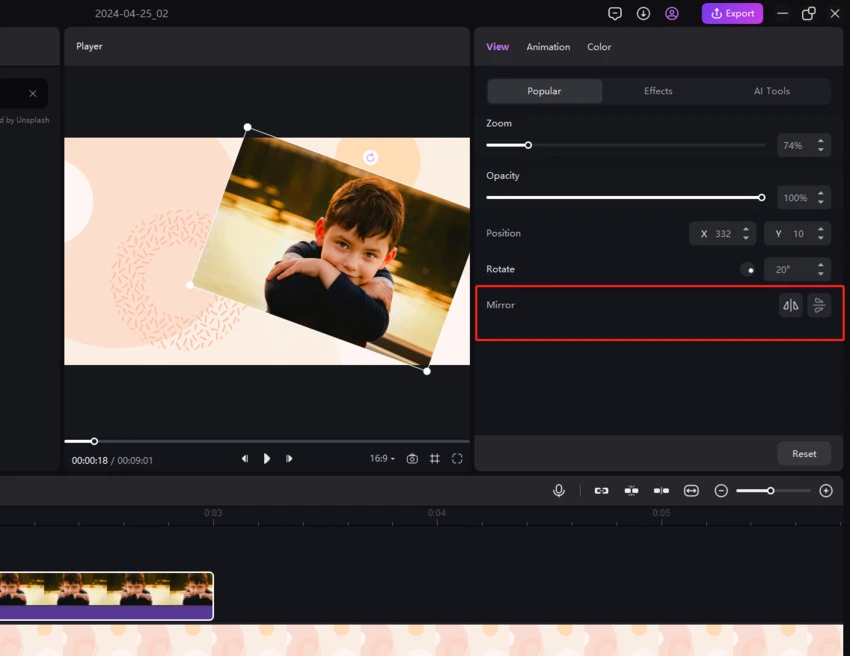Select the Effects tab
The width and height of the screenshot is (850, 656).
point(658,91)
